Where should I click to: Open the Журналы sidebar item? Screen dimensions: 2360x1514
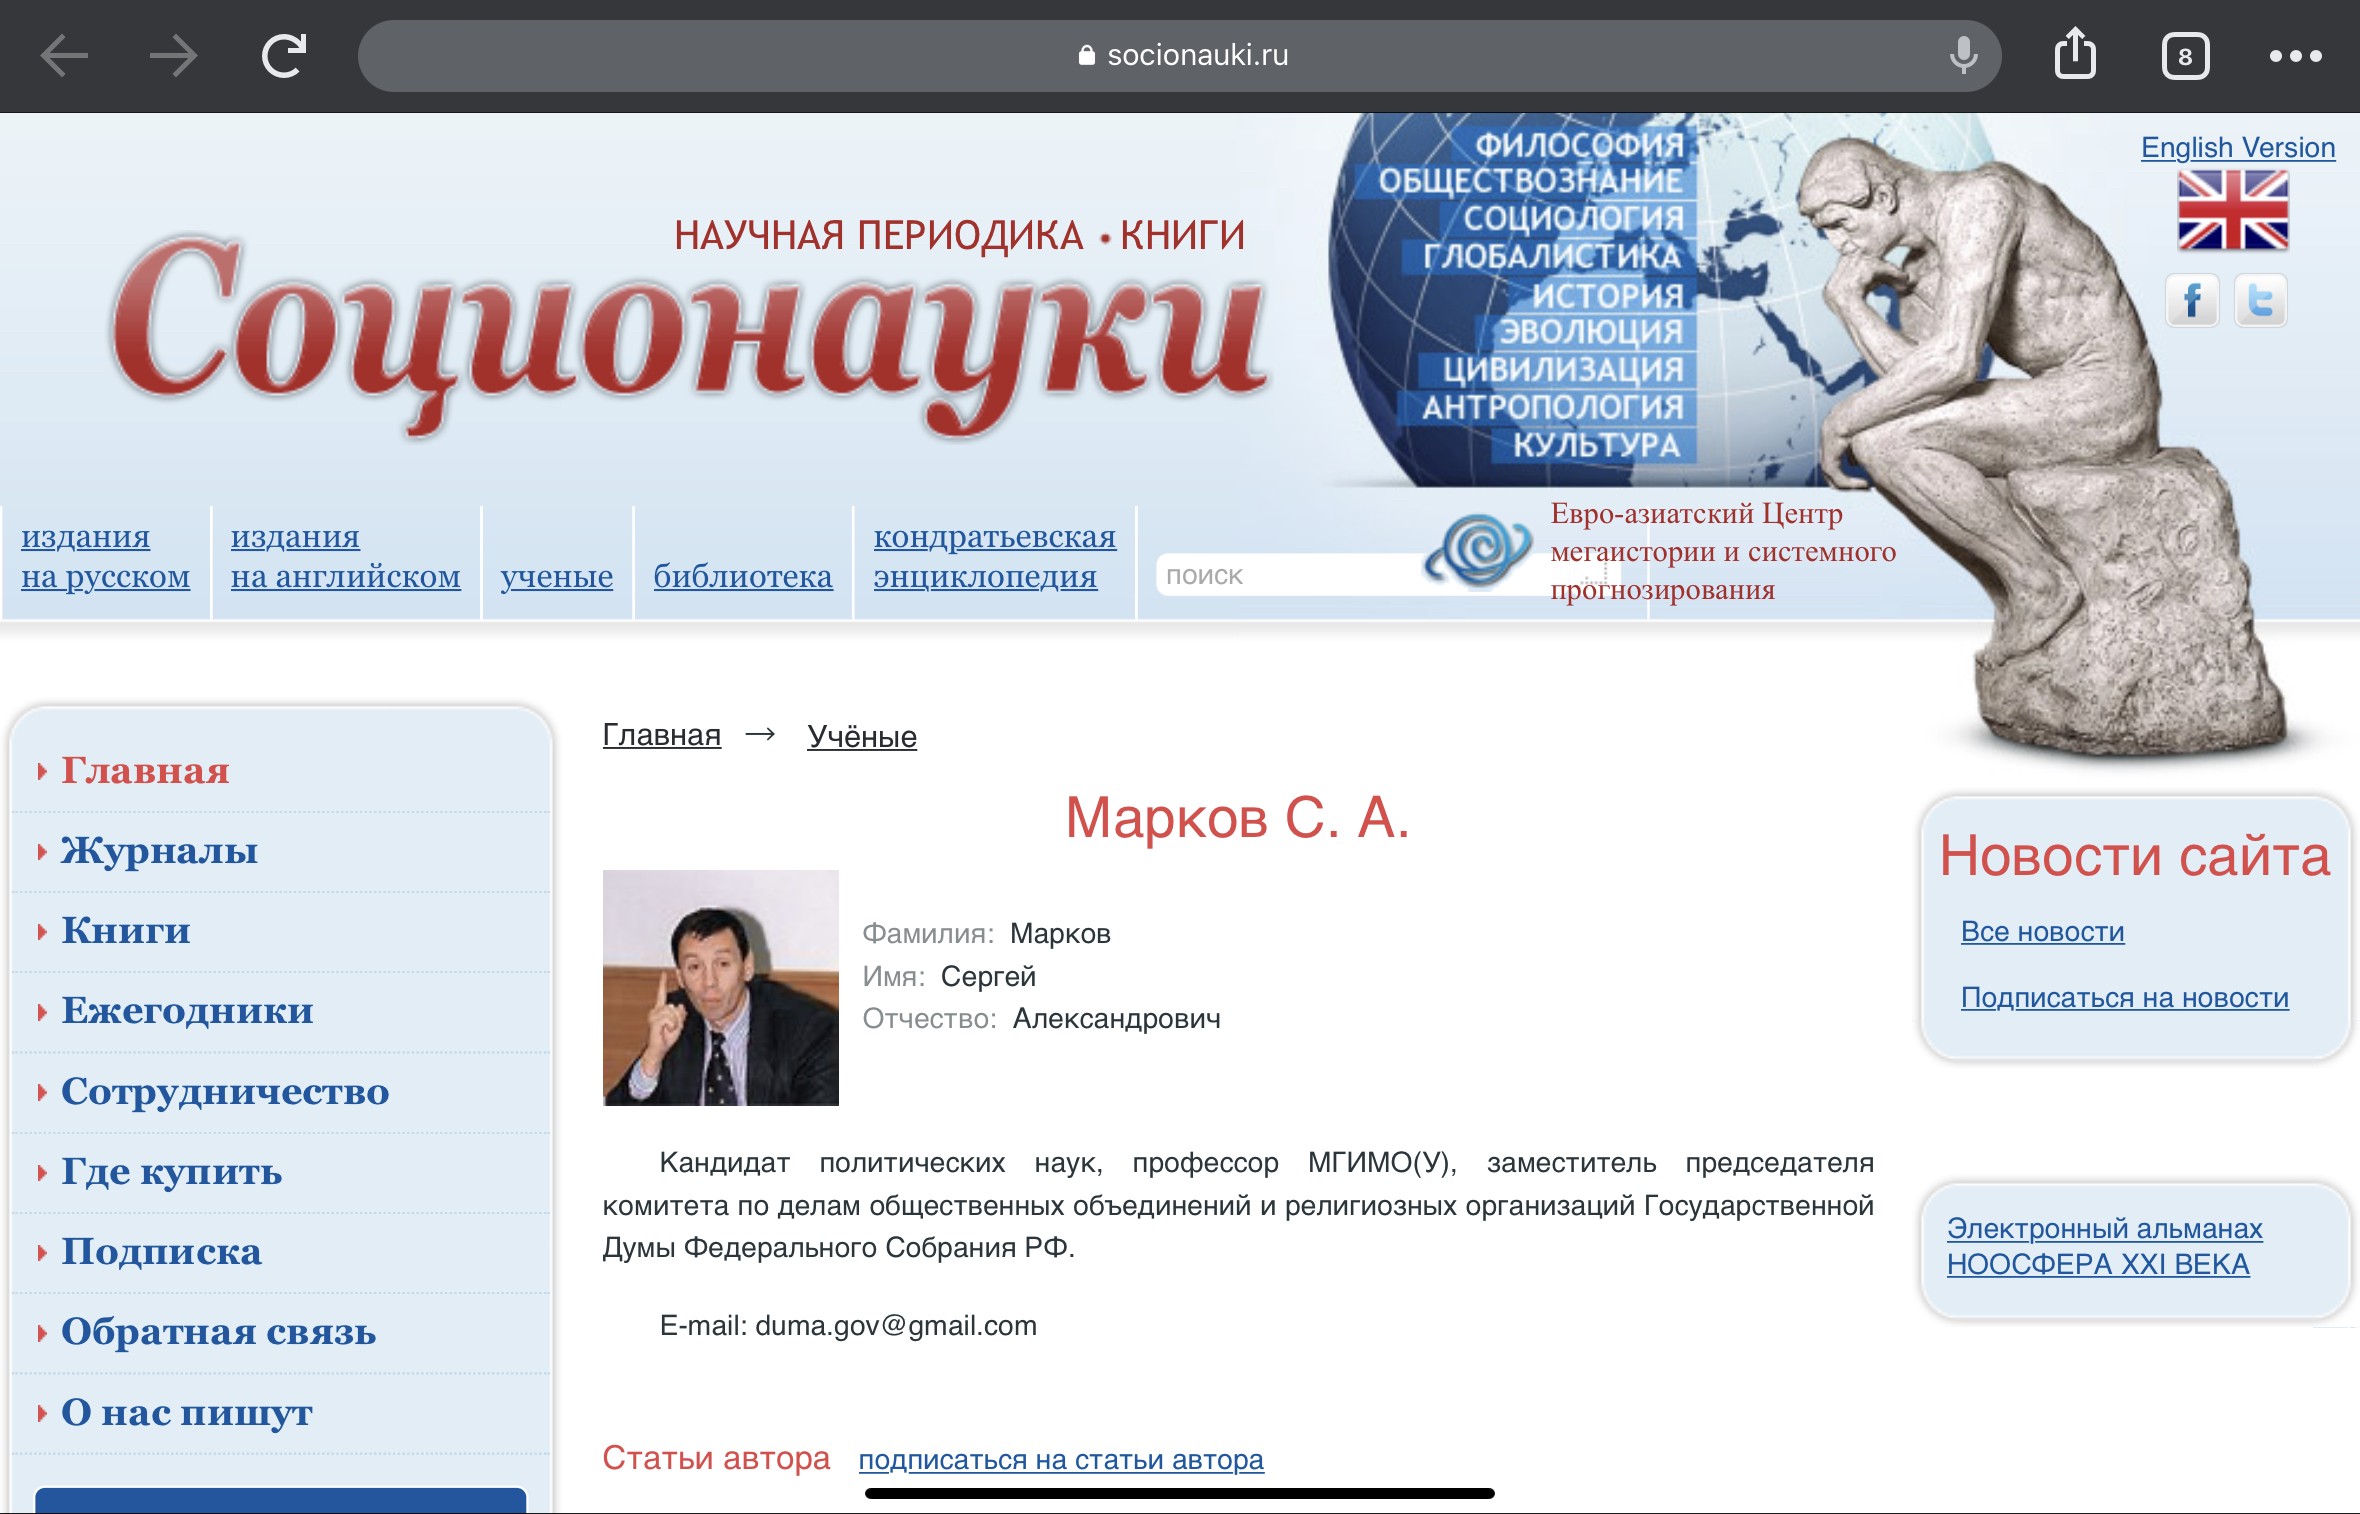(159, 851)
